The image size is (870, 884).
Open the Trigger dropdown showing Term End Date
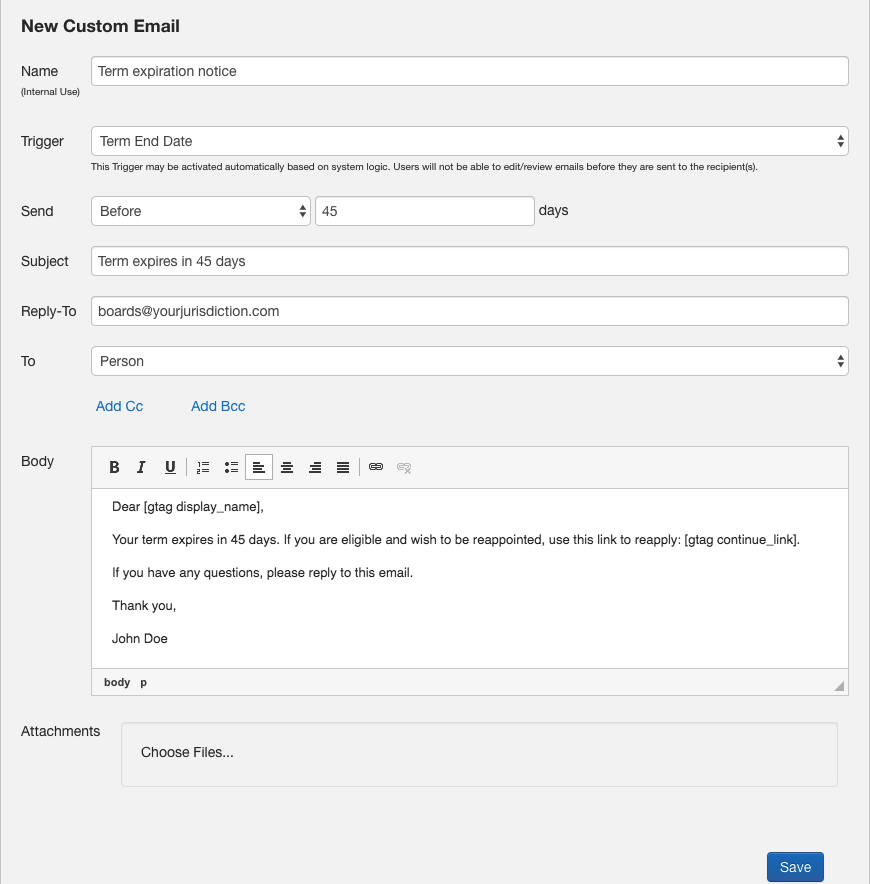[x=469, y=141]
